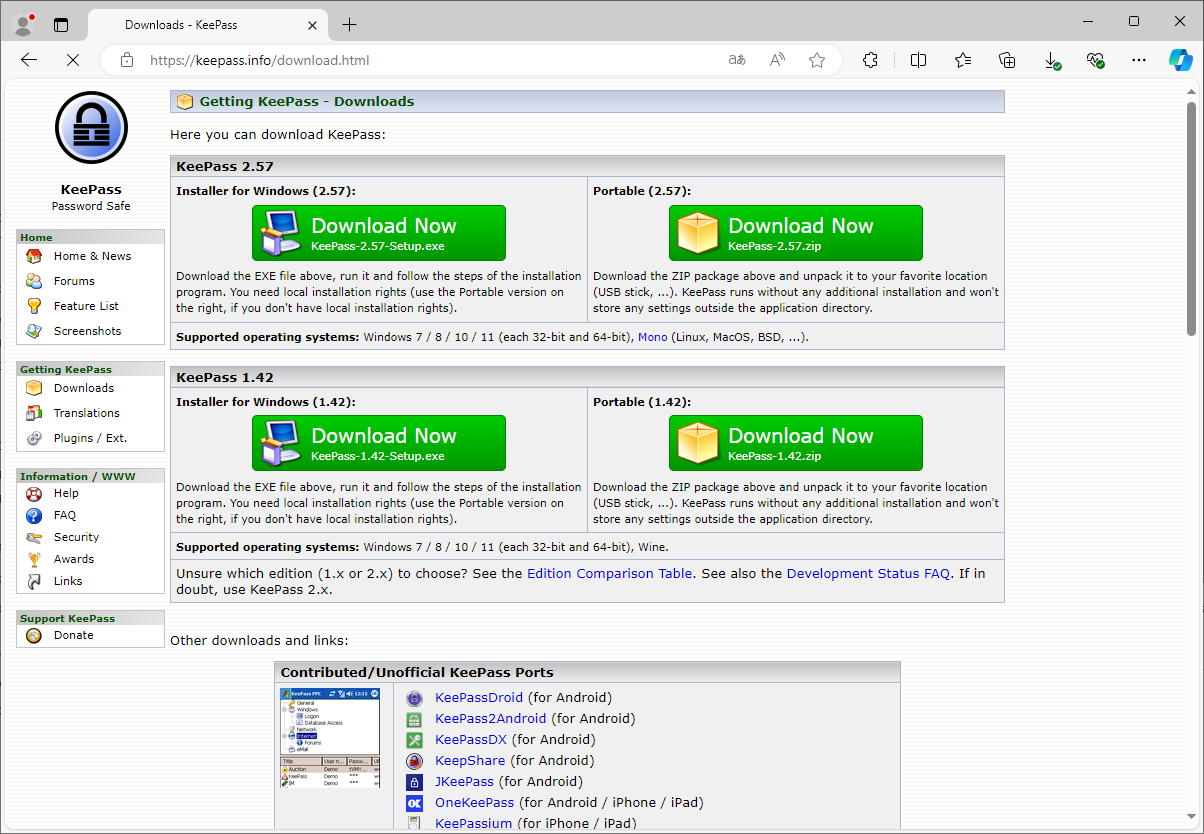The height and width of the screenshot is (834, 1204).
Task: Open Home & News sidebar link
Action: tap(92, 256)
